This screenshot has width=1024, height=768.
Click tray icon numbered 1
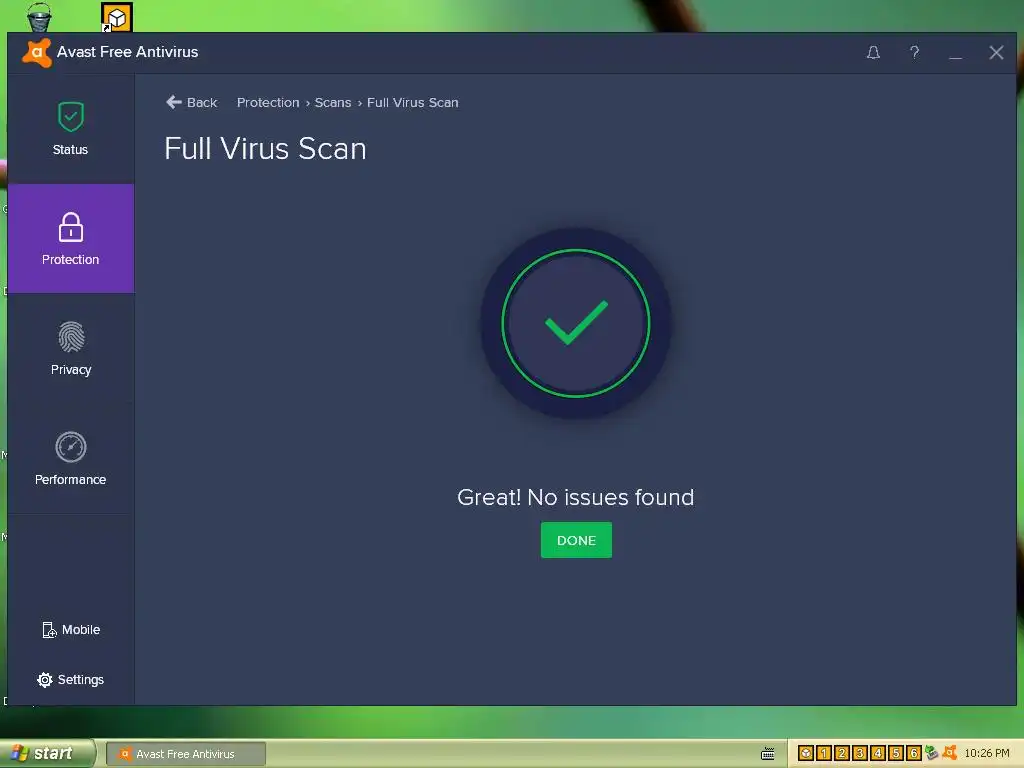[x=824, y=753]
